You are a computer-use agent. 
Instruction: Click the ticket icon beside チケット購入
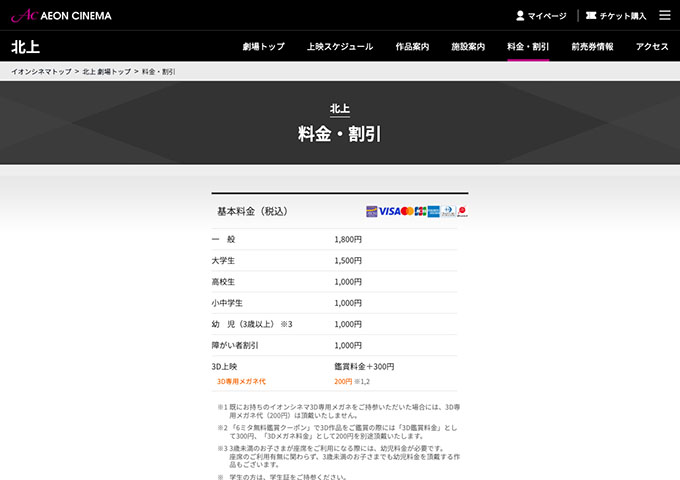[x=591, y=16]
